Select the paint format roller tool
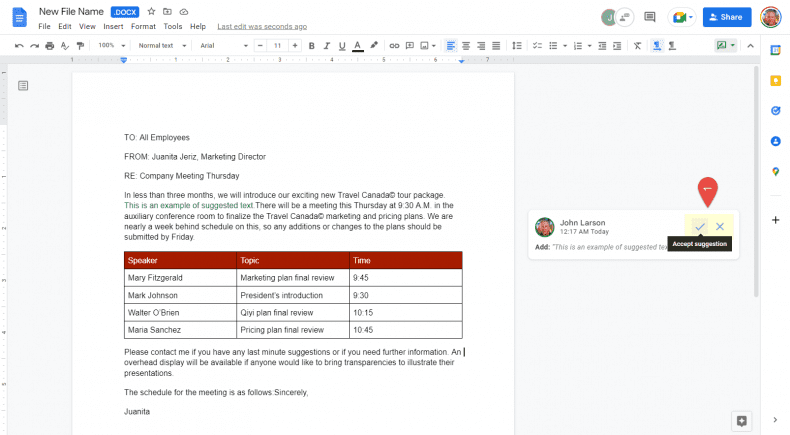Screen dimensions: 790x435 80,46
